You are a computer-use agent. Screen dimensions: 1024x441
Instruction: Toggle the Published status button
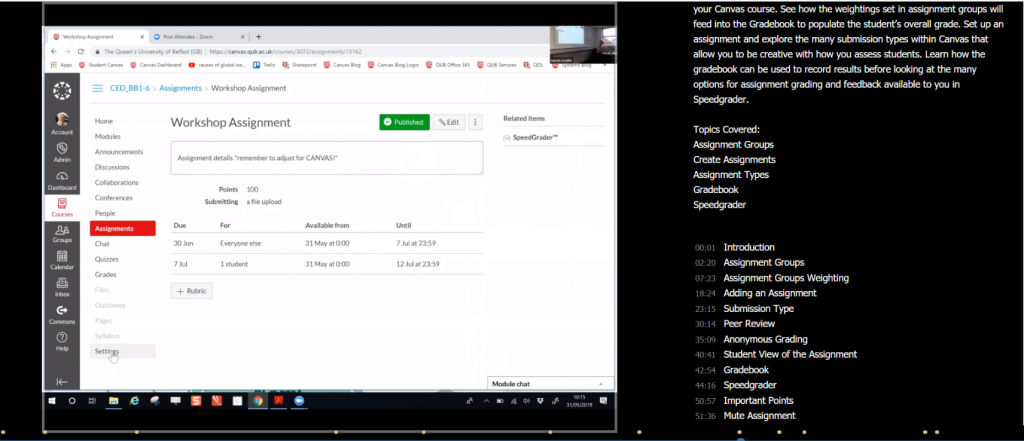404,122
